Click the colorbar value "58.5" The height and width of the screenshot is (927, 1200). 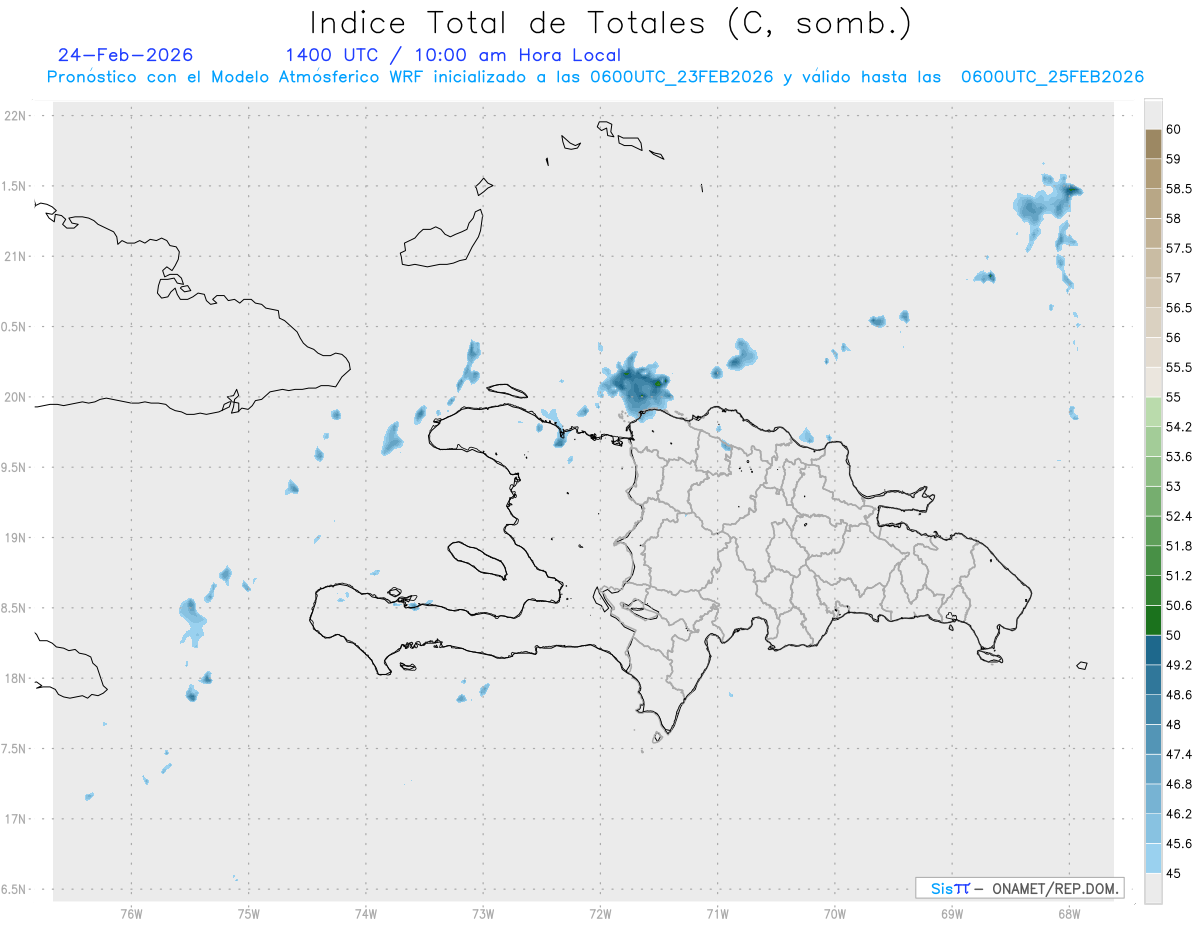[x=1179, y=188]
